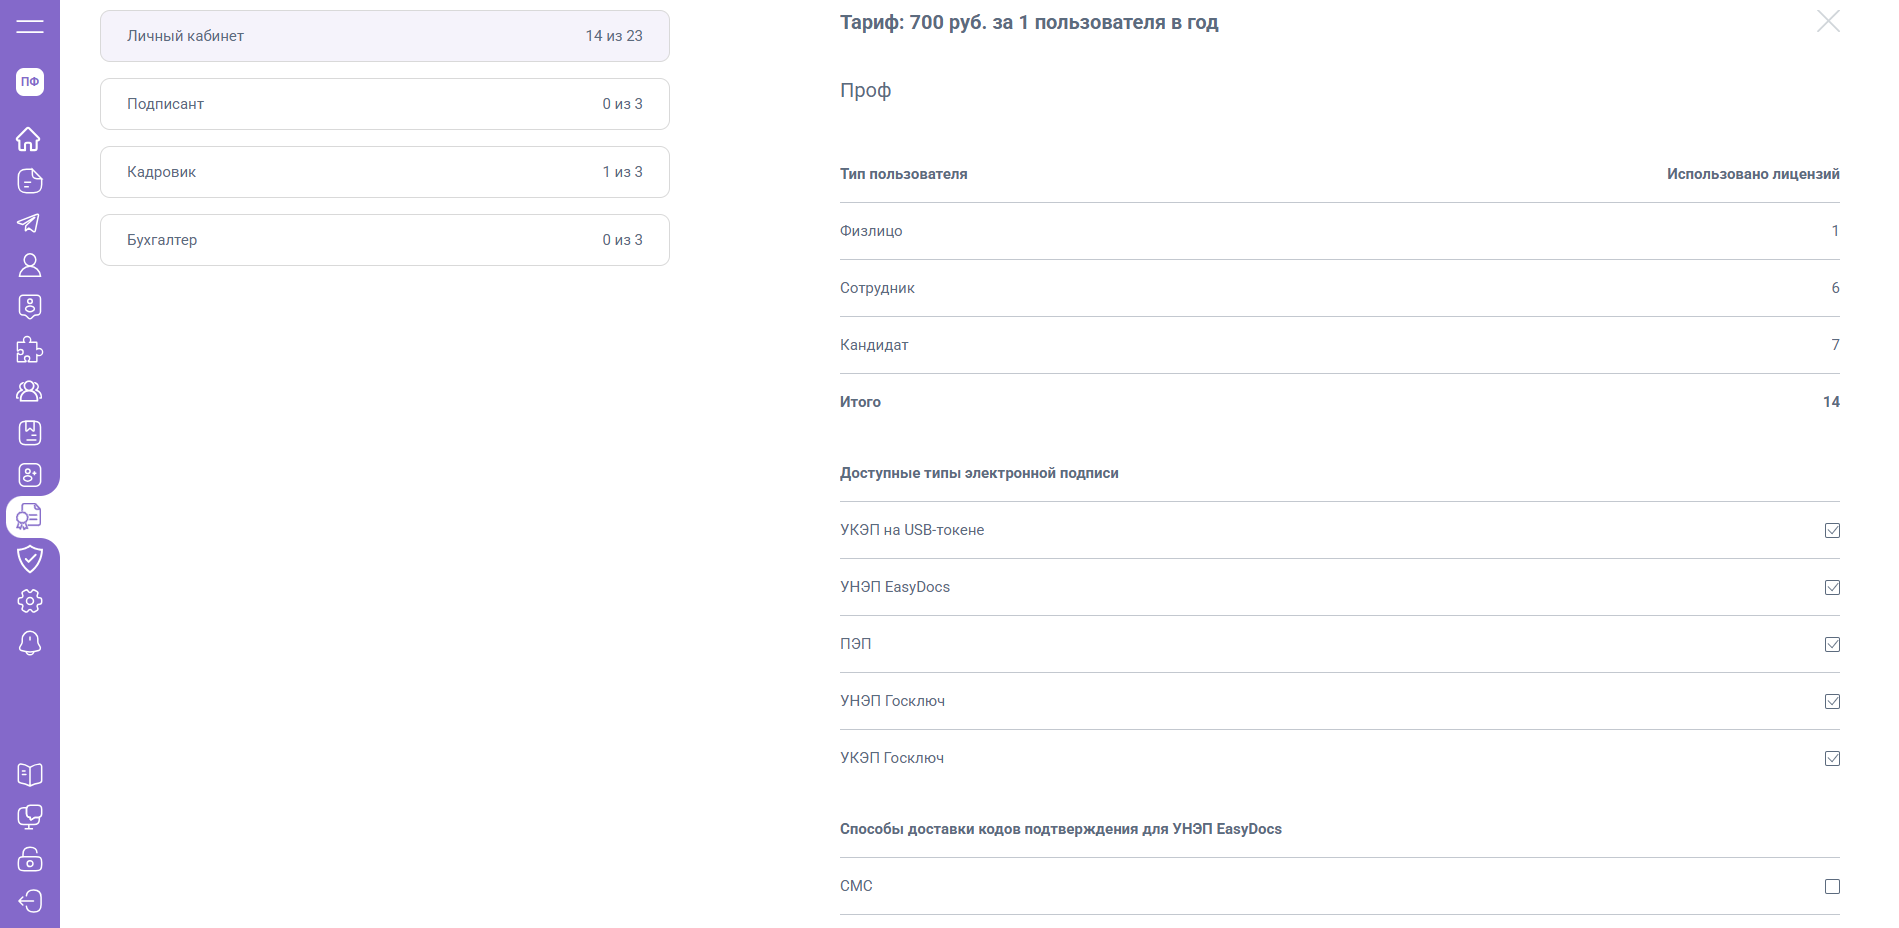Open the open-book knowledge base icon
Viewport: 1899px width, 928px height.
29,775
